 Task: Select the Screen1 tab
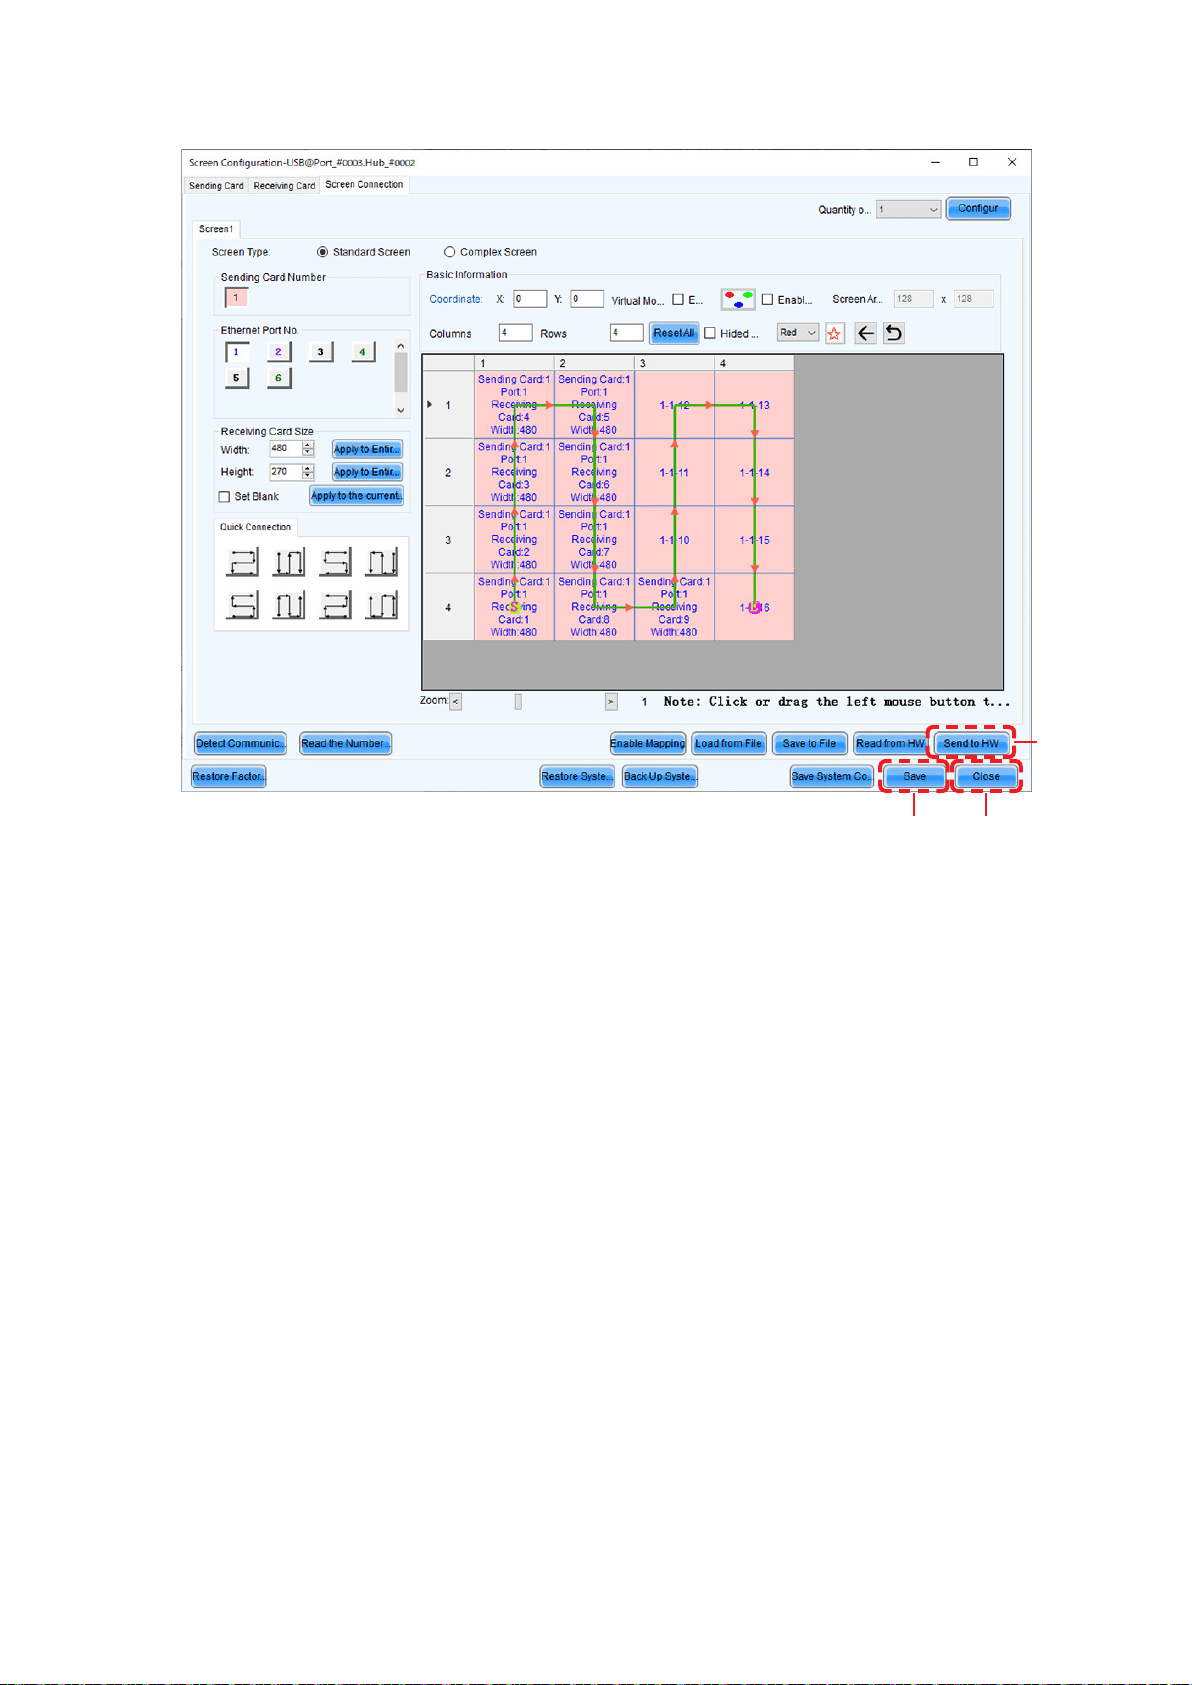pyautogui.click(x=216, y=229)
